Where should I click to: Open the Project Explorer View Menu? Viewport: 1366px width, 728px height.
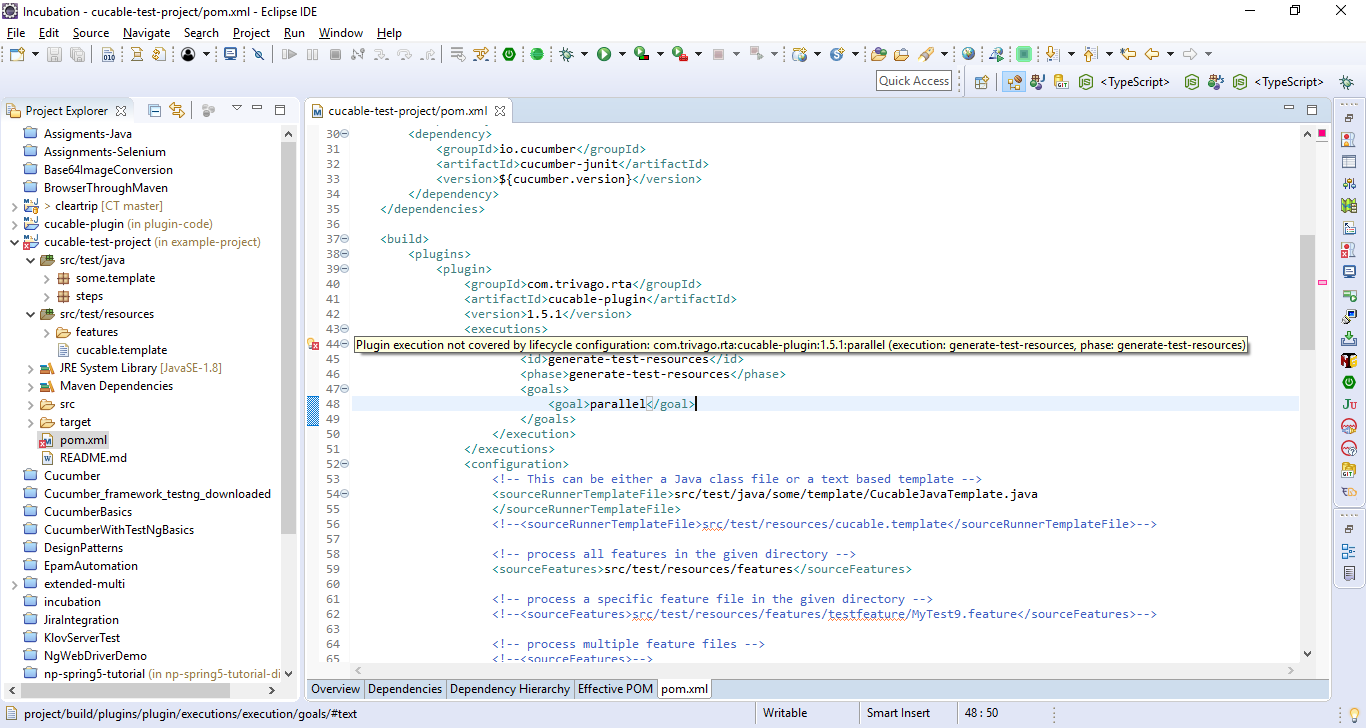click(x=237, y=109)
